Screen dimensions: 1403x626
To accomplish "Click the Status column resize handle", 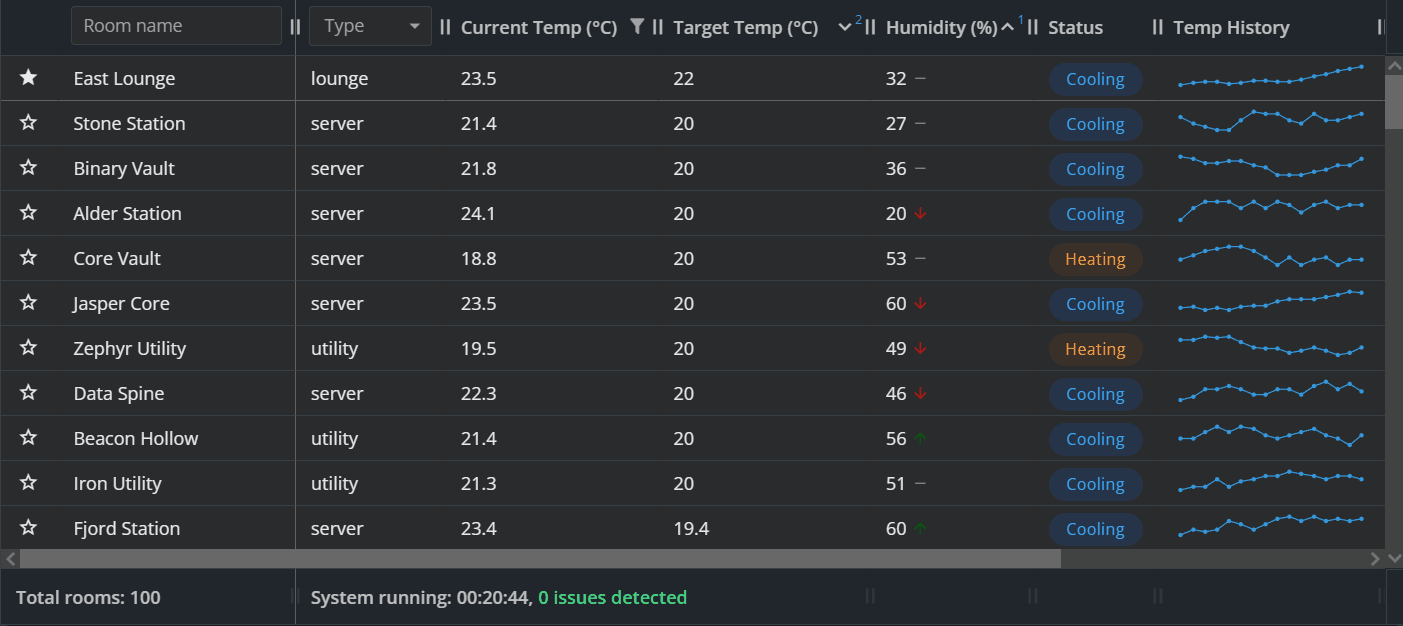I will point(1158,27).
